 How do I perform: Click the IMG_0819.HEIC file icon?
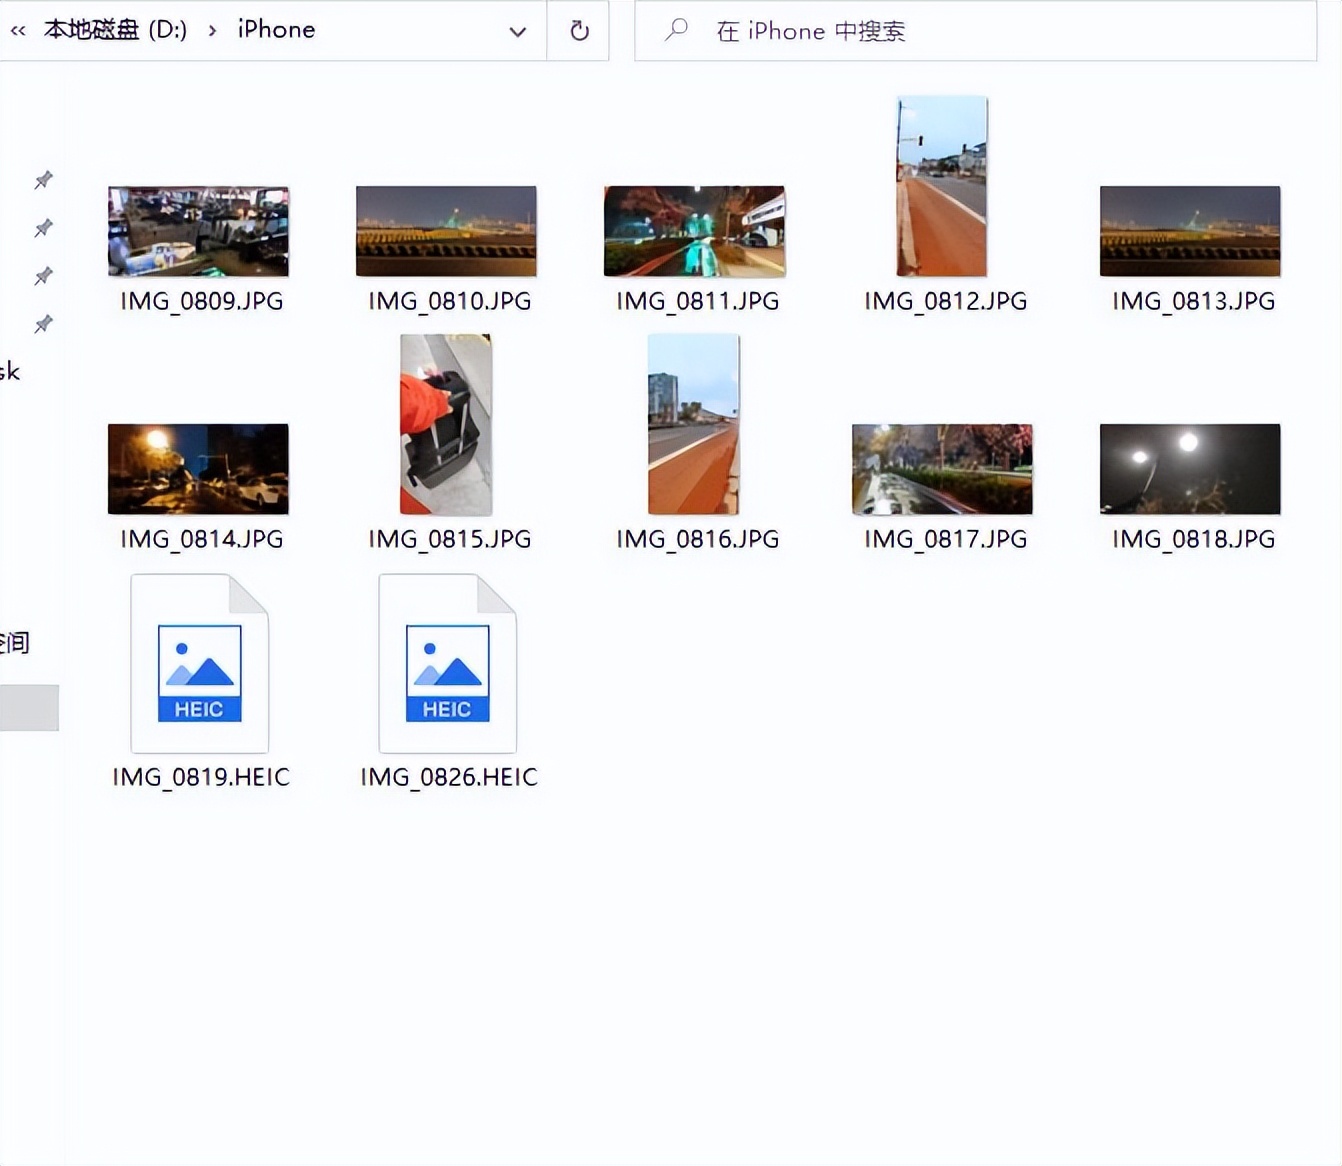point(199,662)
